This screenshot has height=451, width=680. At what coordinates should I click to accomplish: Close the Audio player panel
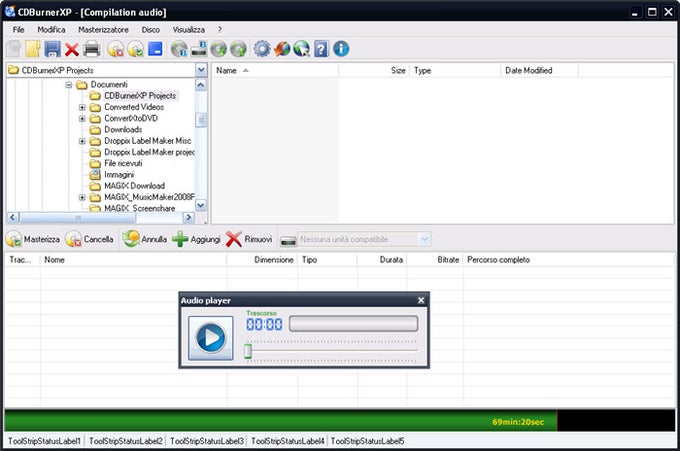click(421, 300)
